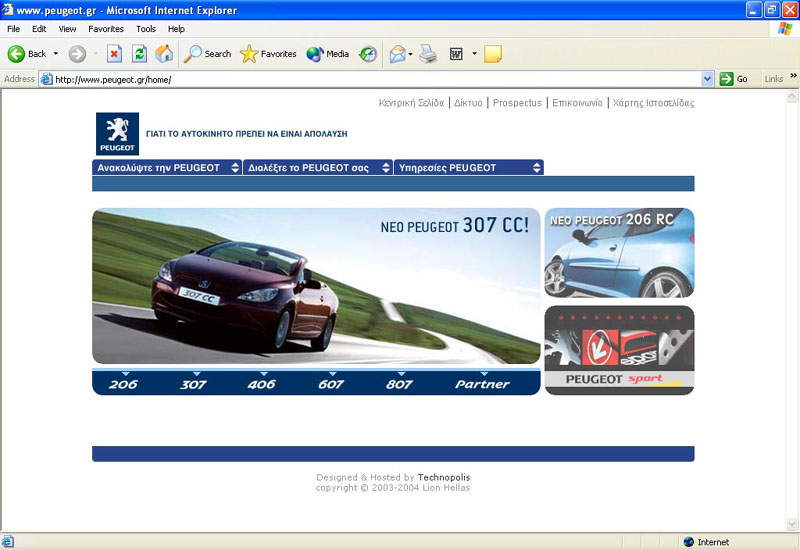Click the 307 CC main banner image
The width and height of the screenshot is (800, 550).
pyautogui.click(x=316, y=286)
